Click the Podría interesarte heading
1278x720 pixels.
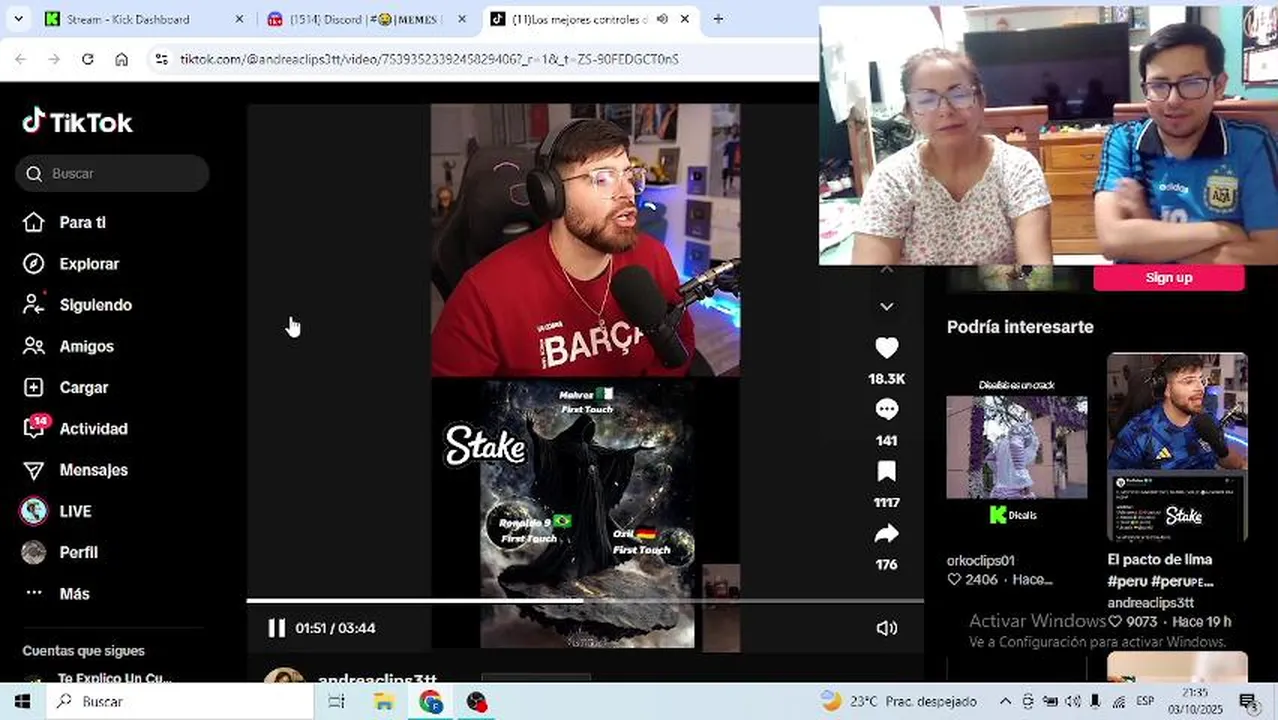pyautogui.click(x=1020, y=327)
